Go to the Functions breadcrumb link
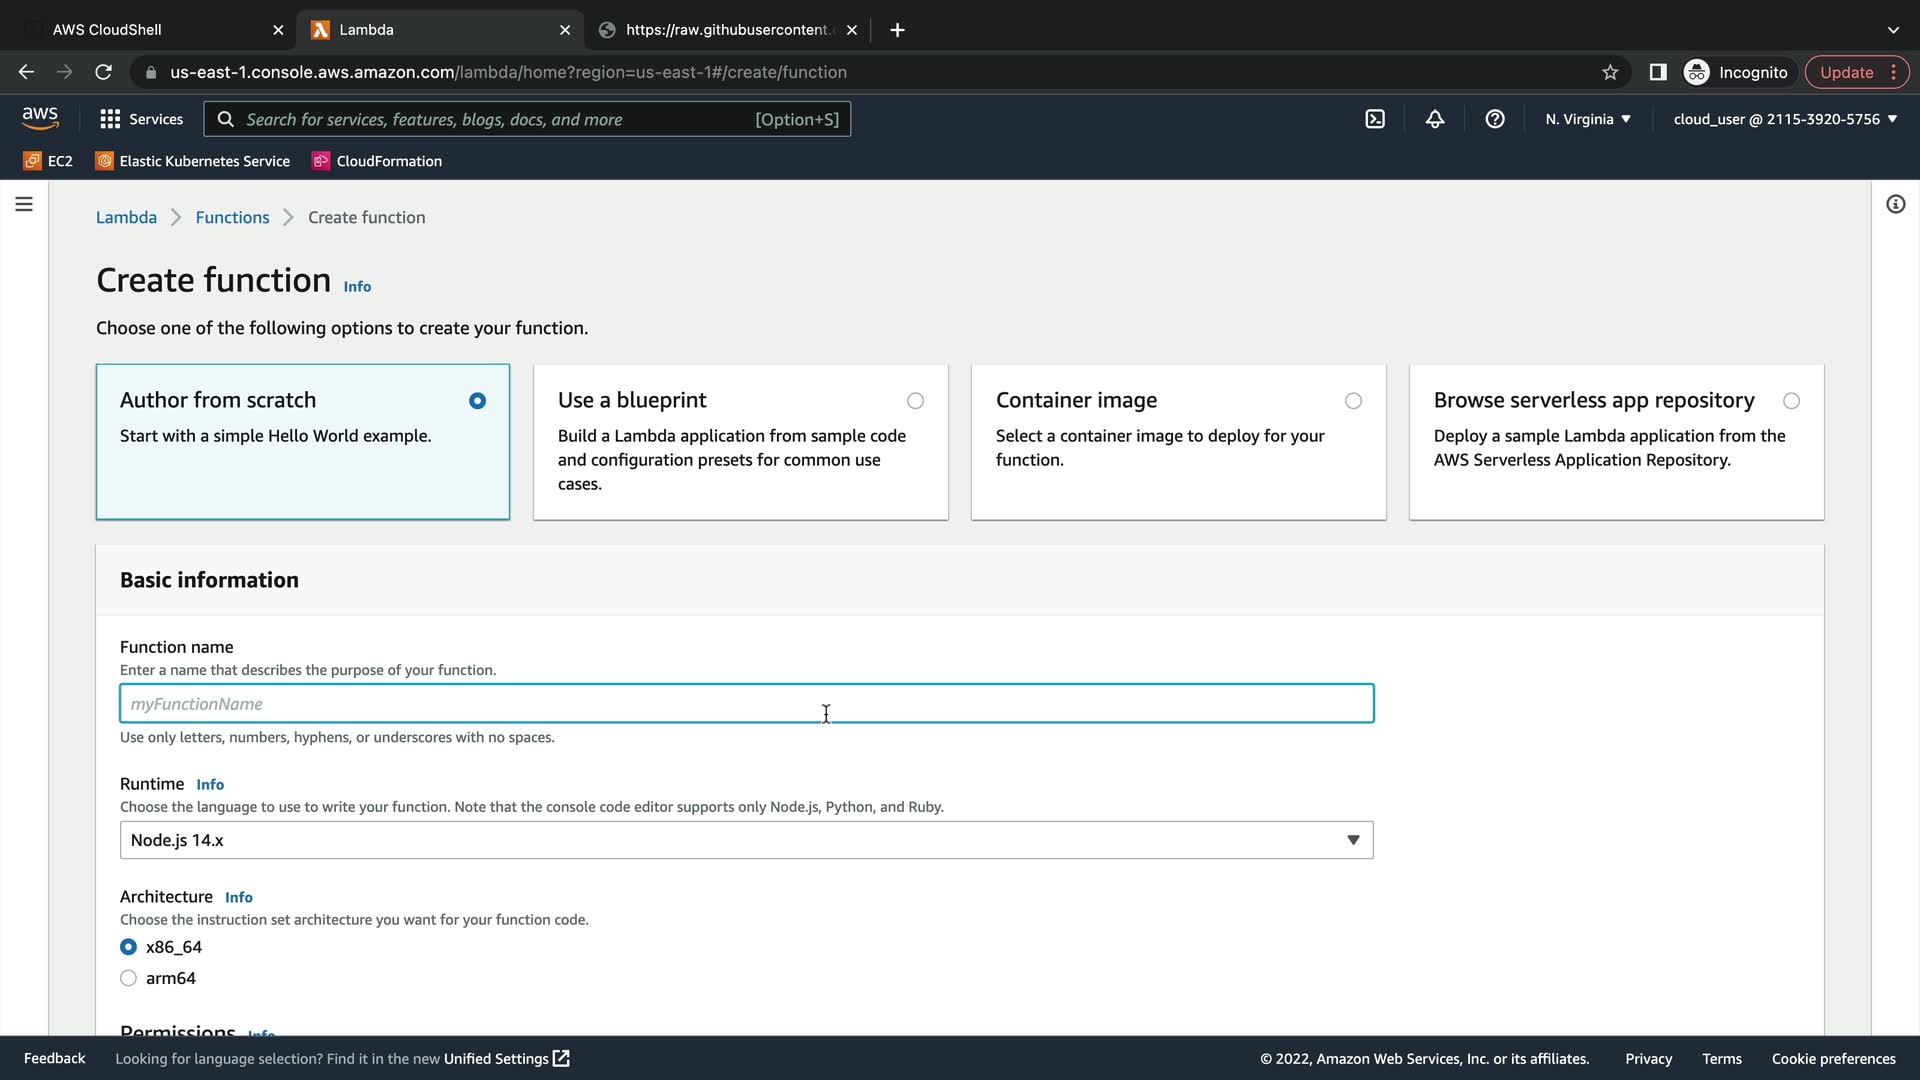The image size is (1920, 1080). (232, 218)
